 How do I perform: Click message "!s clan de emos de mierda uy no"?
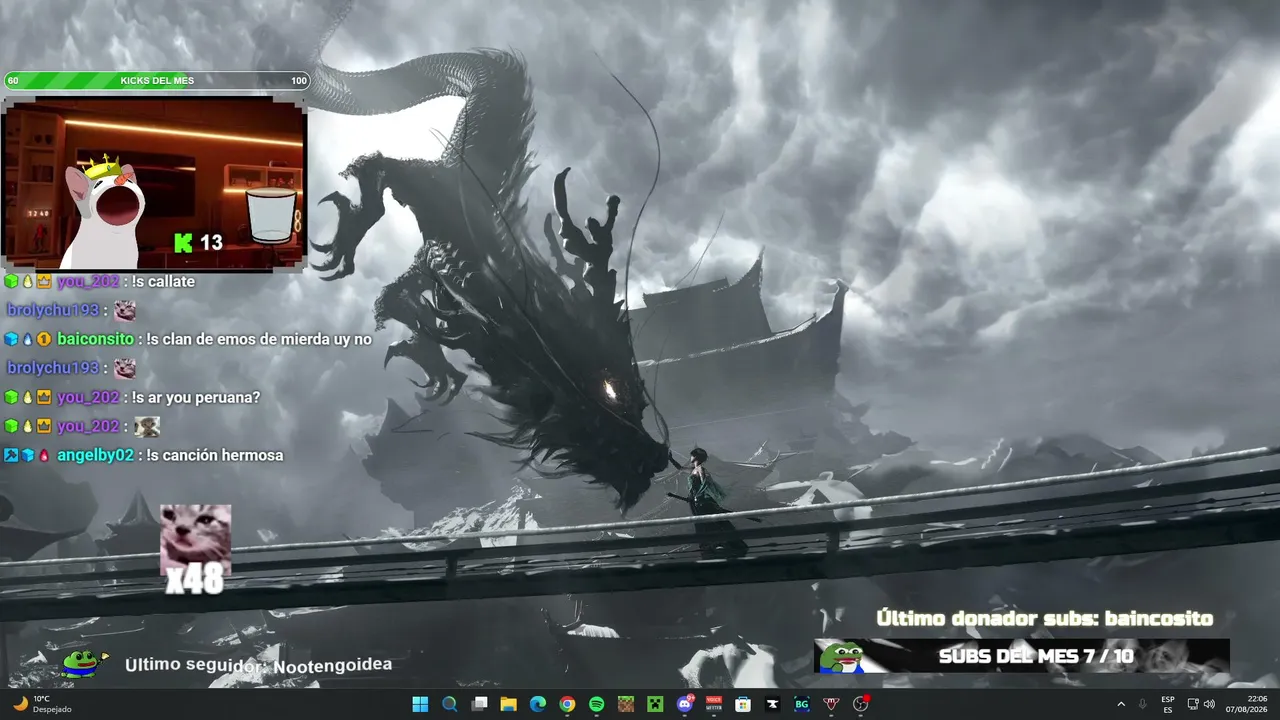tap(259, 339)
